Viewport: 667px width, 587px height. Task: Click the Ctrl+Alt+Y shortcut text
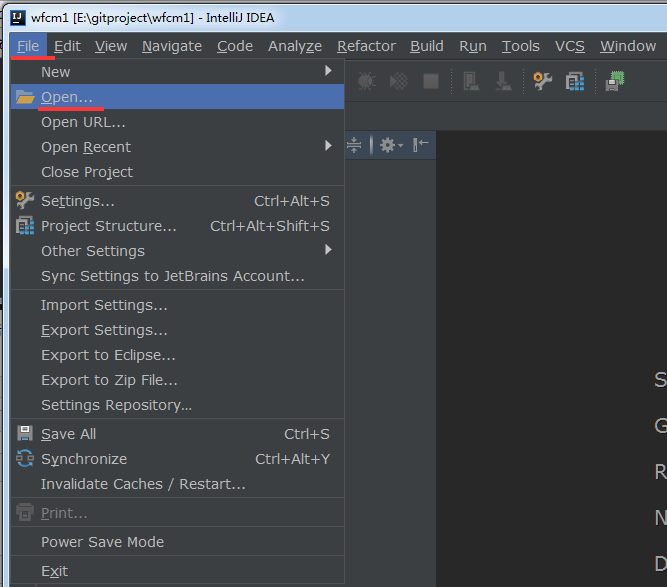point(292,459)
